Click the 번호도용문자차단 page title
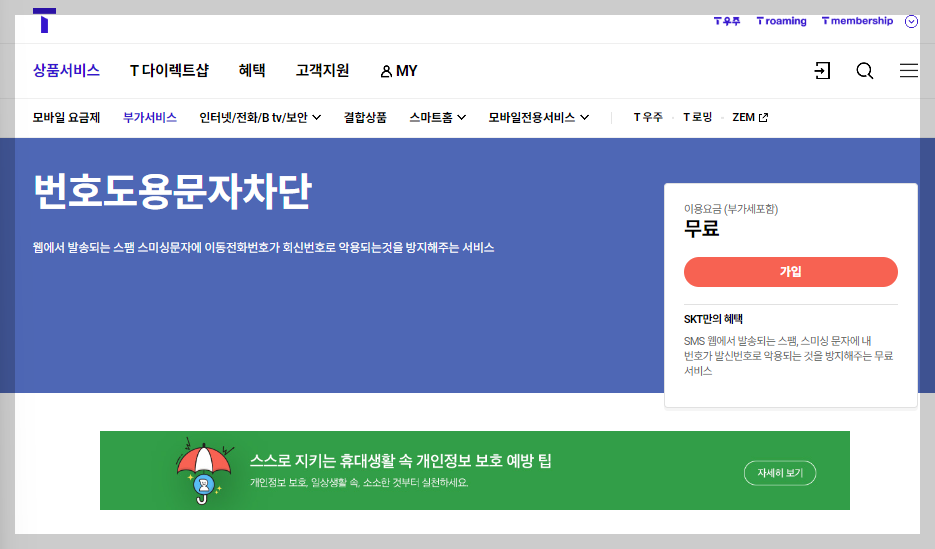The height and width of the screenshot is (549, 935). [173, 191]
